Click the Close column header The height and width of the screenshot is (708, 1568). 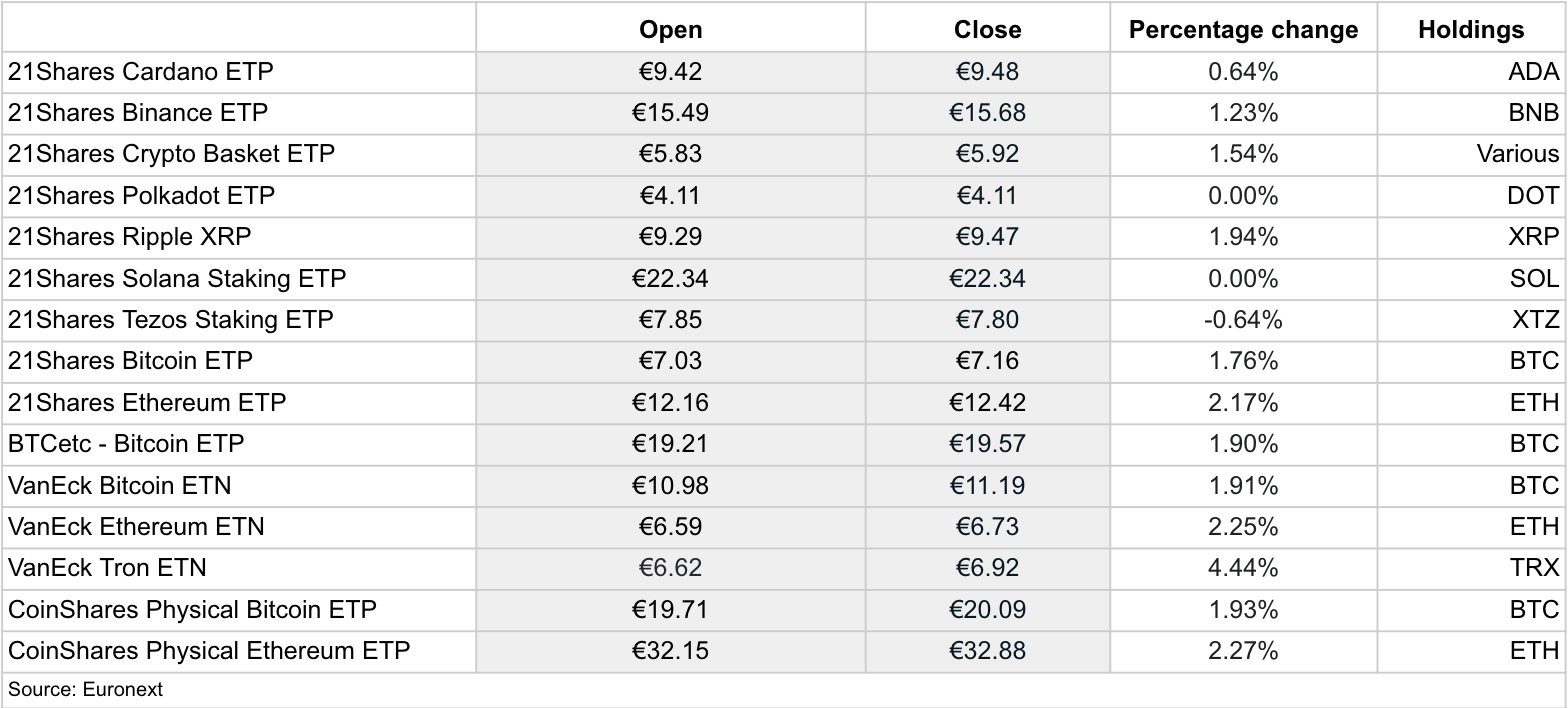click(988, 29)
